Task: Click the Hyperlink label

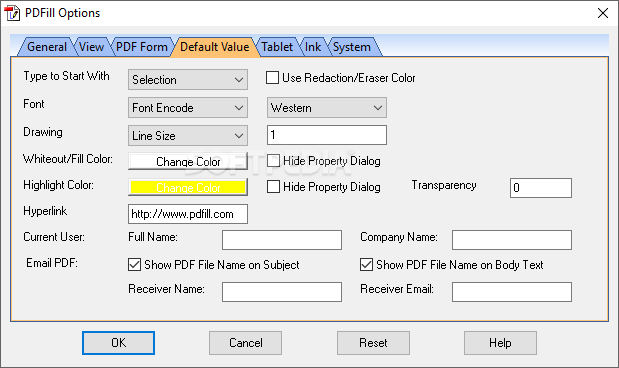Action: (x=45, y=211)
